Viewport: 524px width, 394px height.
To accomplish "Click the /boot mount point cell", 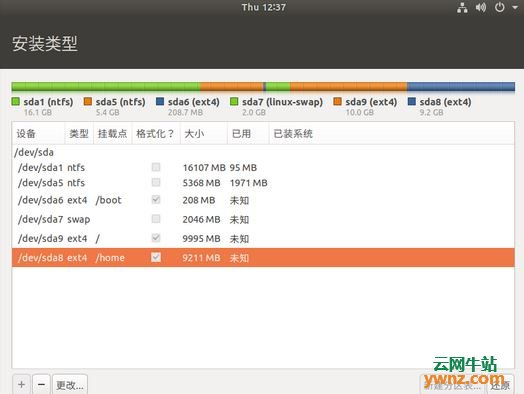I will 109,200.
